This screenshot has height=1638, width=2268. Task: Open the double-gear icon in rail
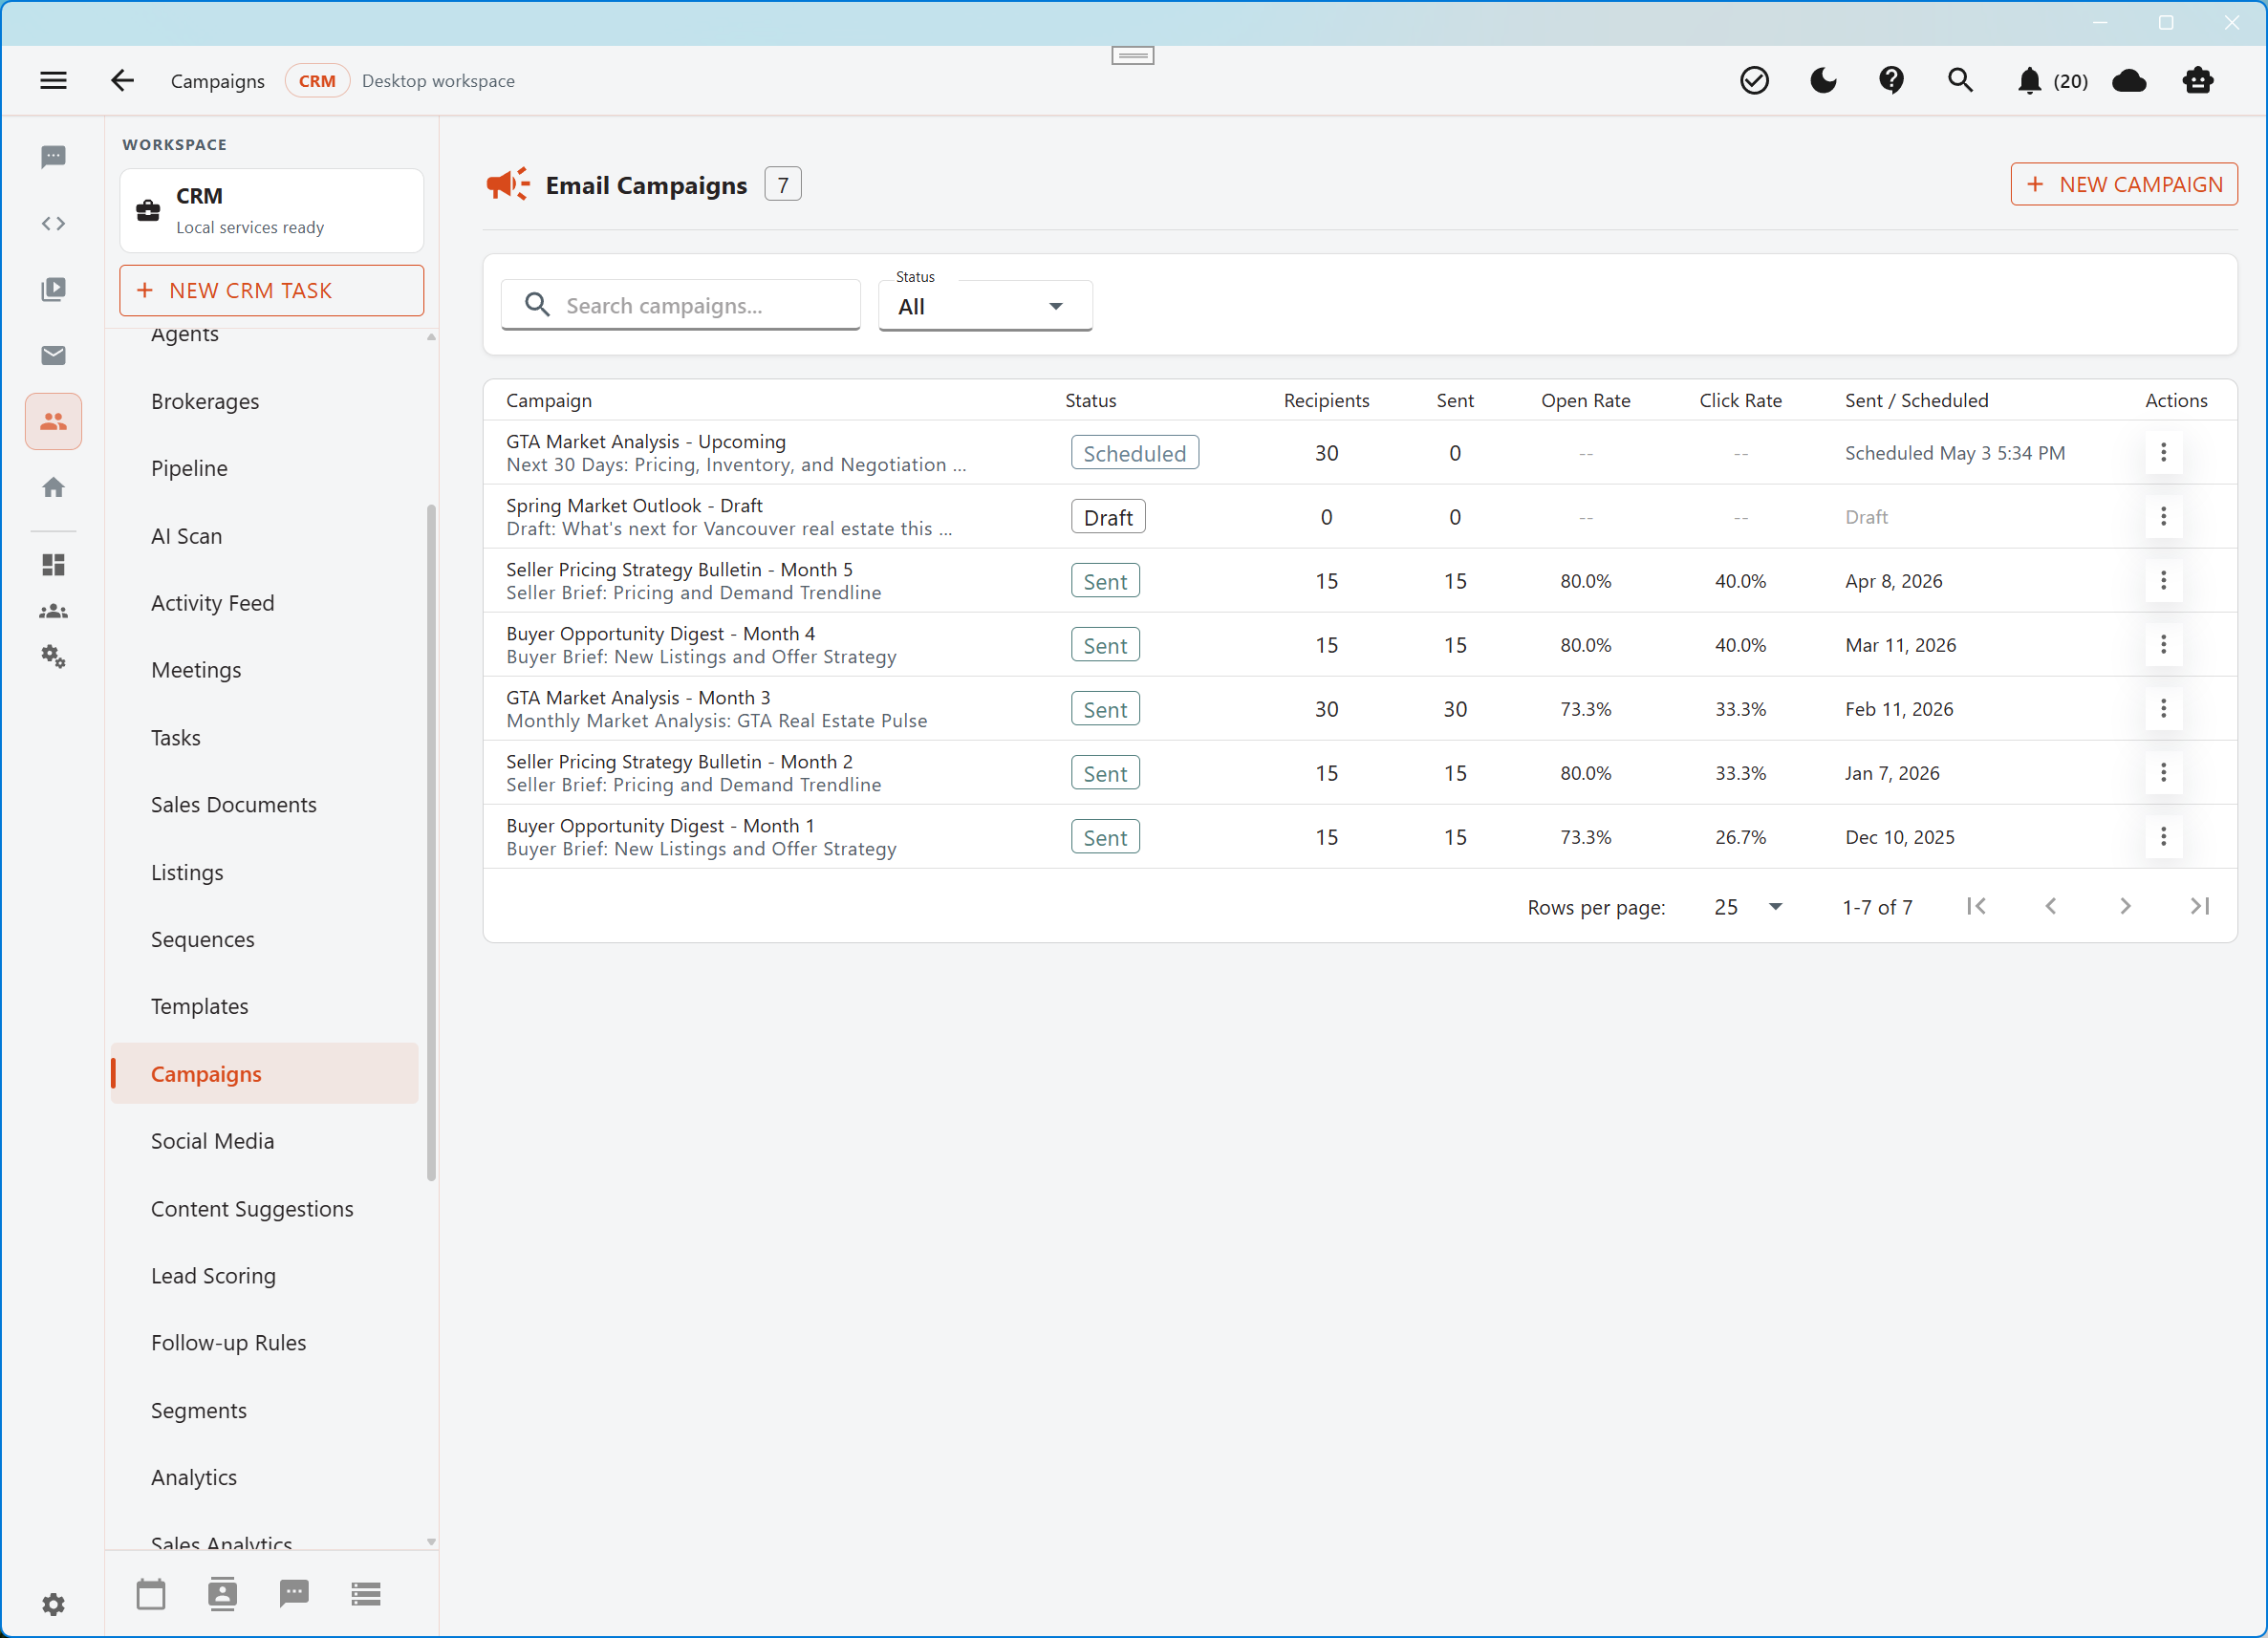(53, 656)
